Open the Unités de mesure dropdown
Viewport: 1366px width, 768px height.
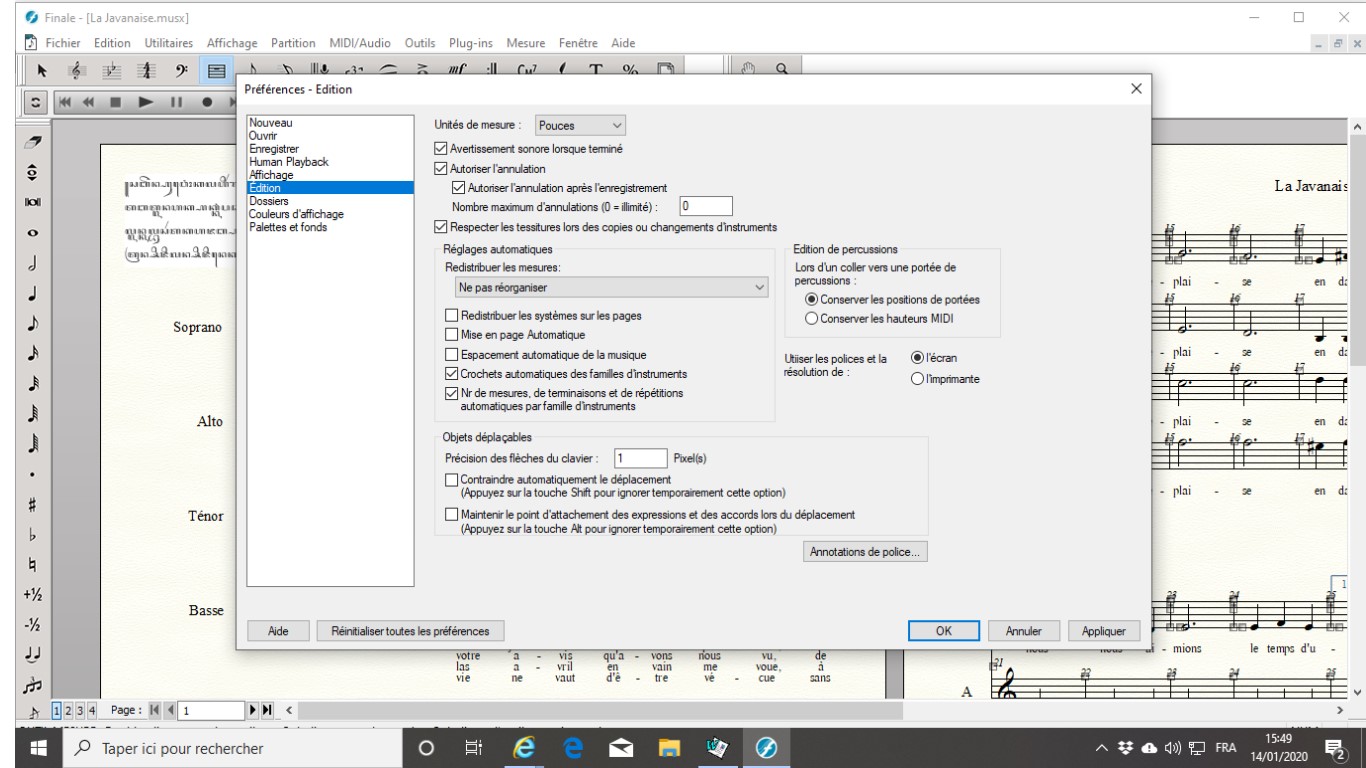tap(580, 125)
